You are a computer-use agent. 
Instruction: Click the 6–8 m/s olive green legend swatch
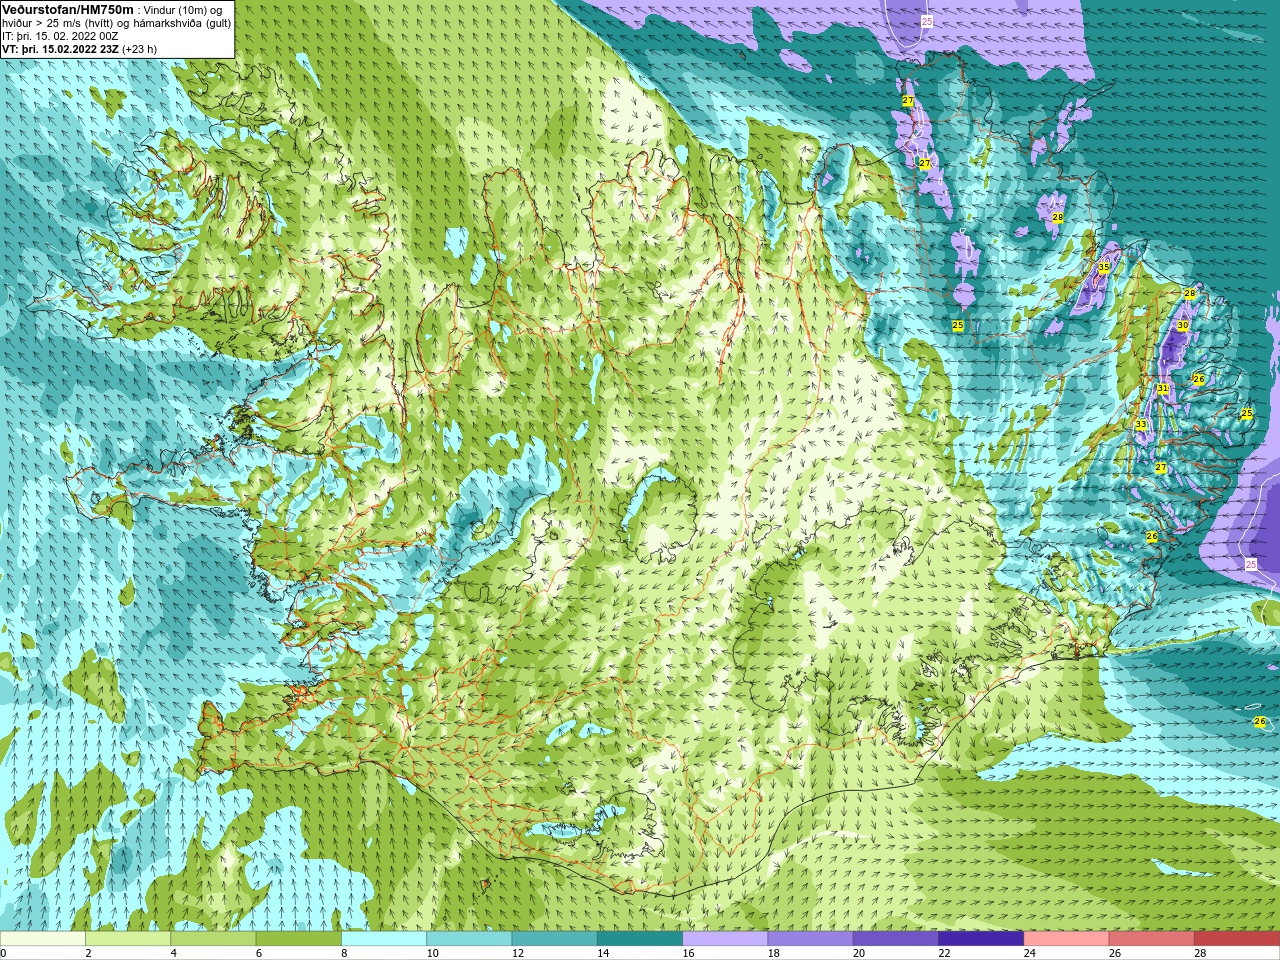pyautogui.click(x=298, y=939)
